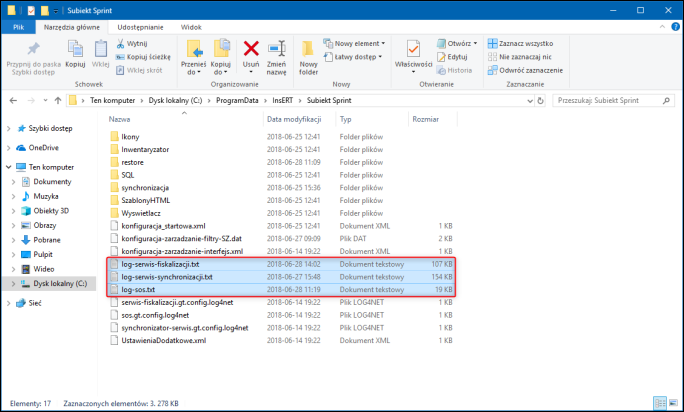684x412 pixels.
Task: Click Edytuj in the ribbon
Action: tap(452, 57)
